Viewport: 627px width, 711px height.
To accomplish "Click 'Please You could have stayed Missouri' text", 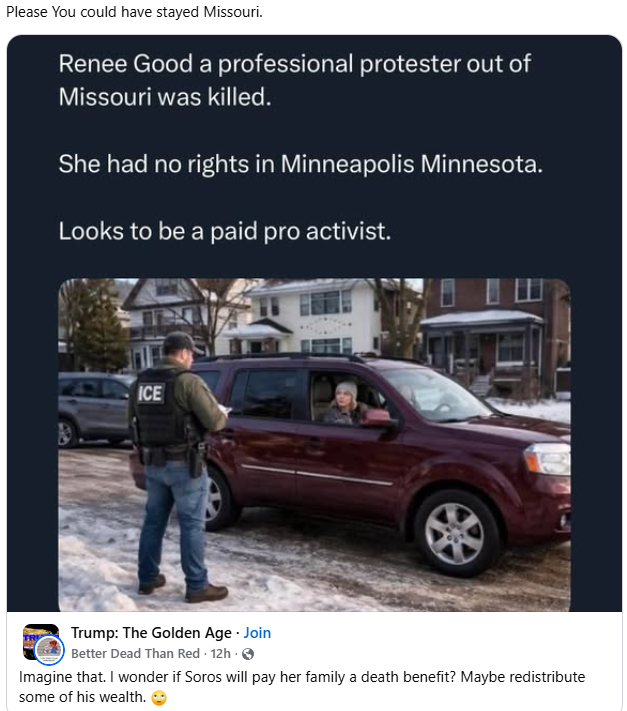I will click(x=134, y=12).
